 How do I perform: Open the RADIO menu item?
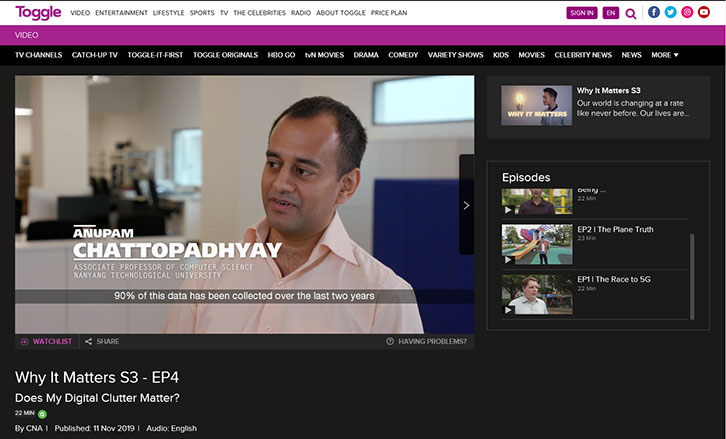click(301, 13)
